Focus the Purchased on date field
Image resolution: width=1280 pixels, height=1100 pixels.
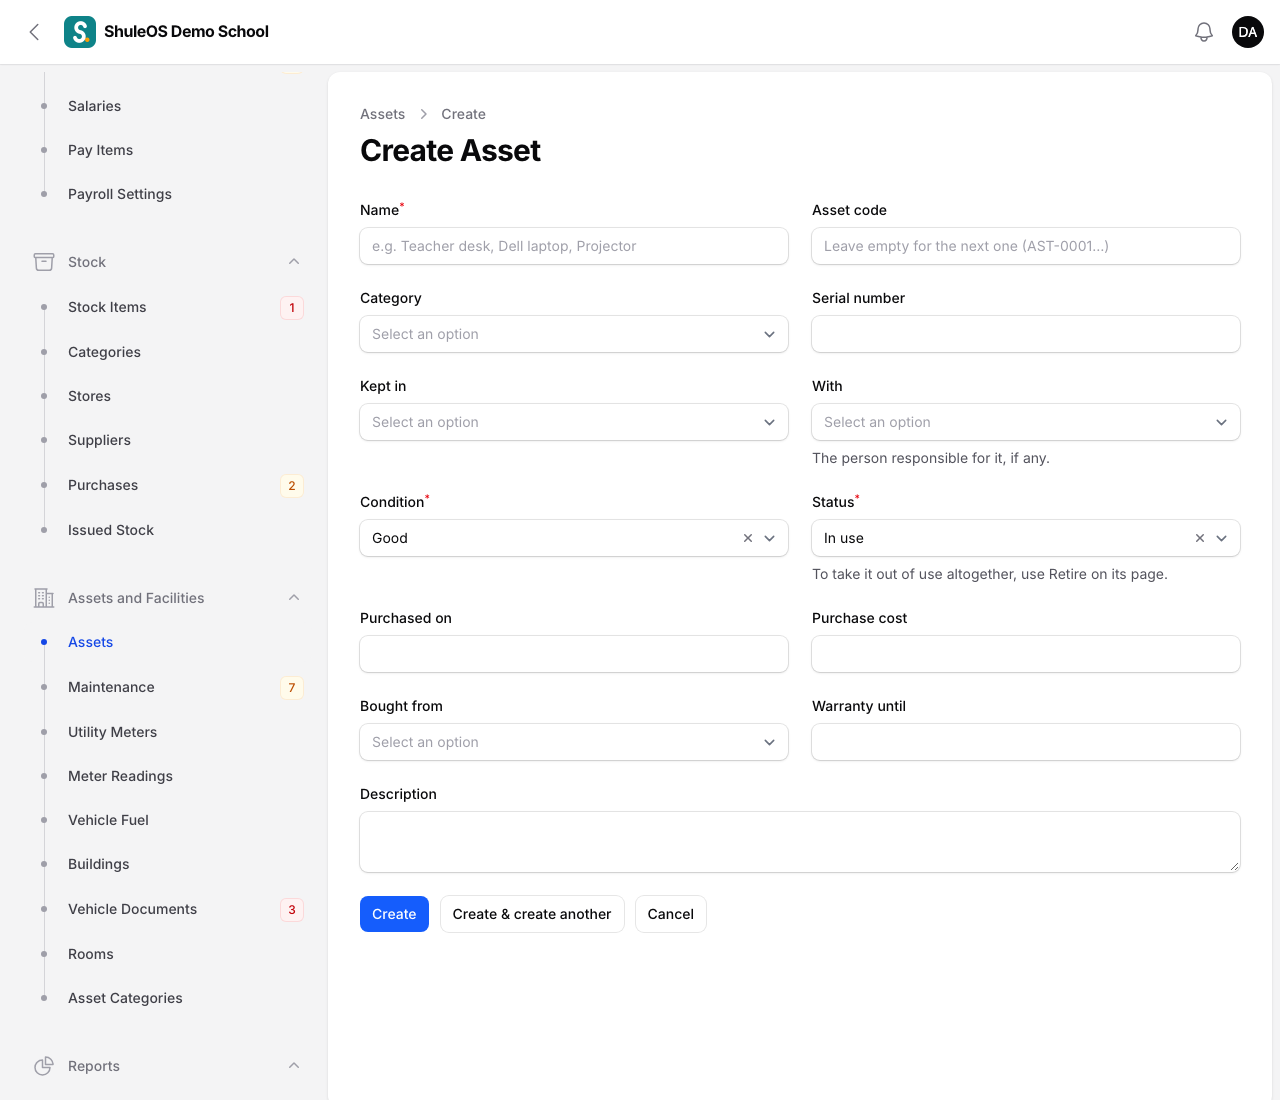click(x=574, y=654)
